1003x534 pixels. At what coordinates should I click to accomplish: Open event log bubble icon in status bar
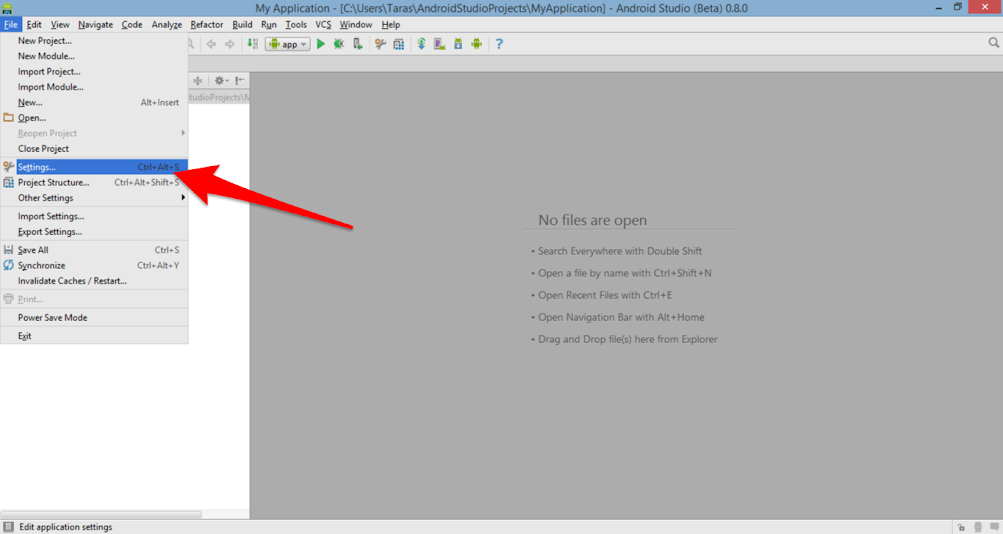coord(994,527)
